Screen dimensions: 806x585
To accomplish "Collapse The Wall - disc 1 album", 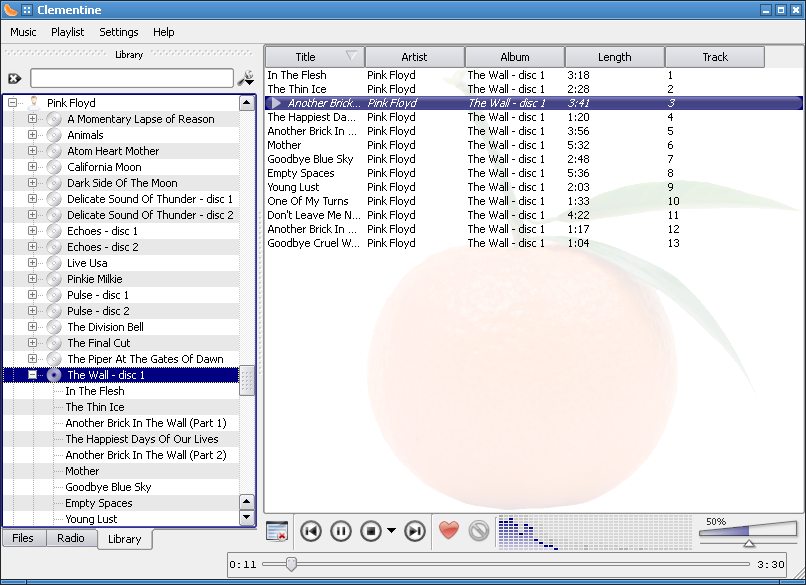I will pos(32,375).
